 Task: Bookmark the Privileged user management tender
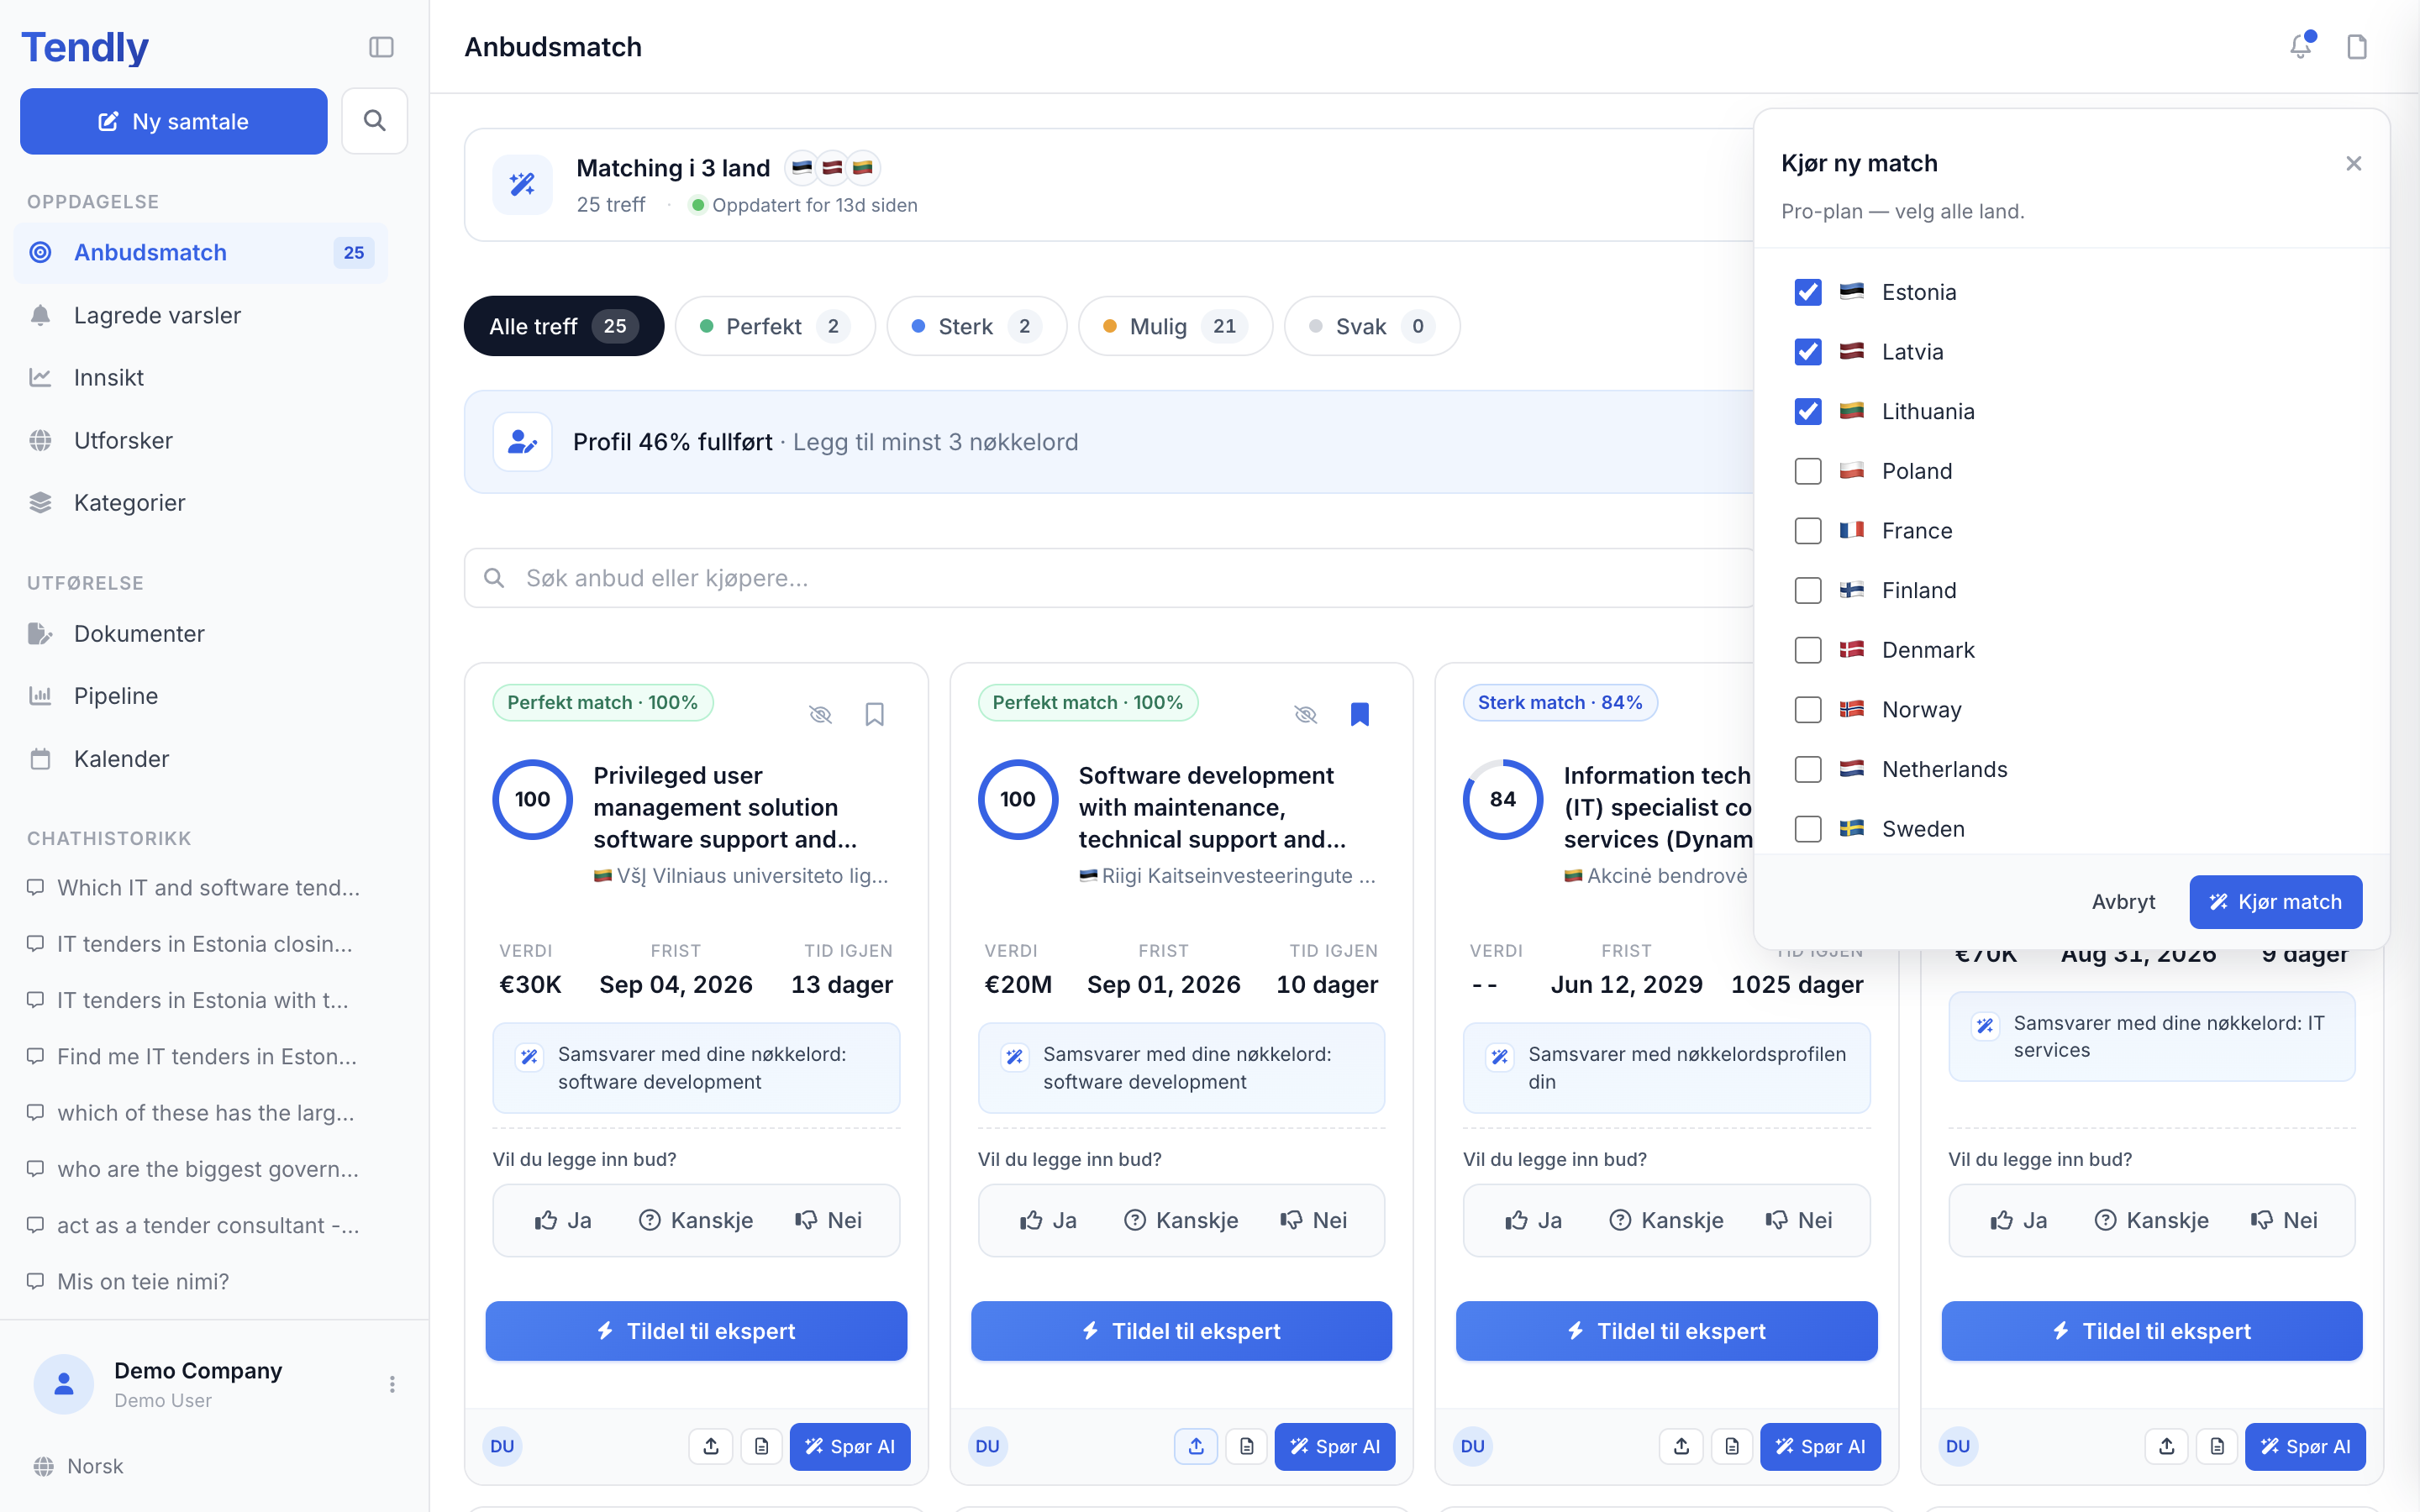[874, 714]
